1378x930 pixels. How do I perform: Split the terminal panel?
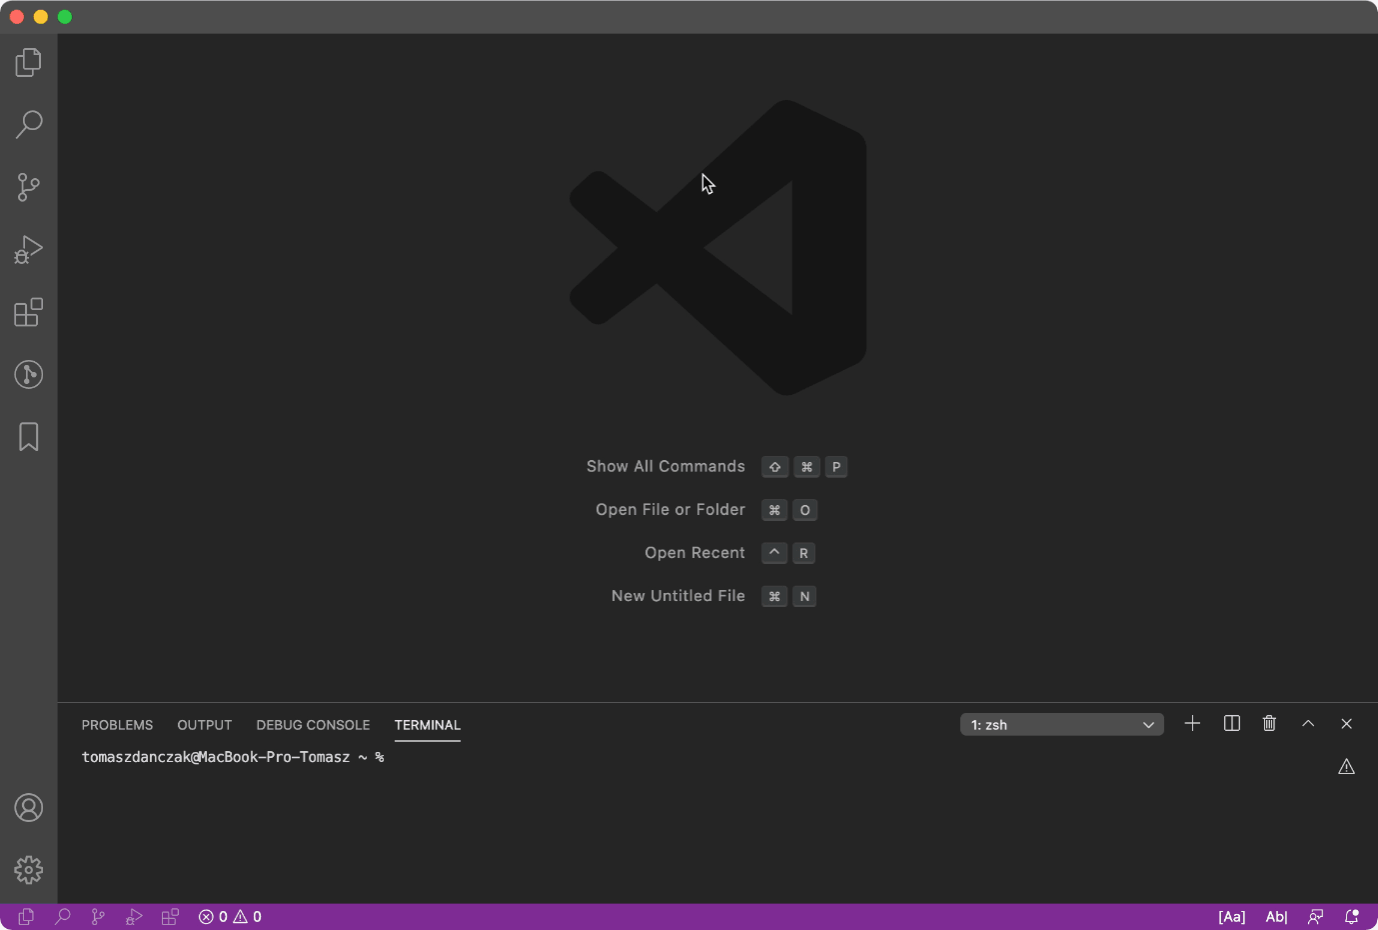pos(1232,723)
